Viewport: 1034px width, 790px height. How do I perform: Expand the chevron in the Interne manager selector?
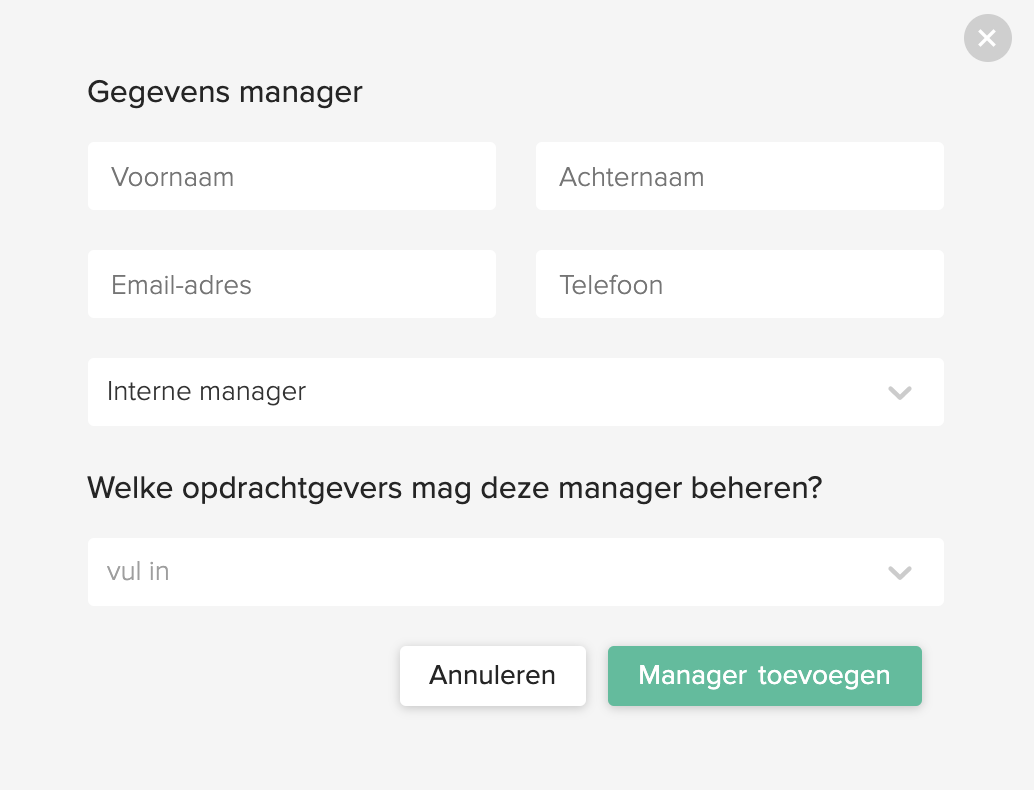coord(899,393)
